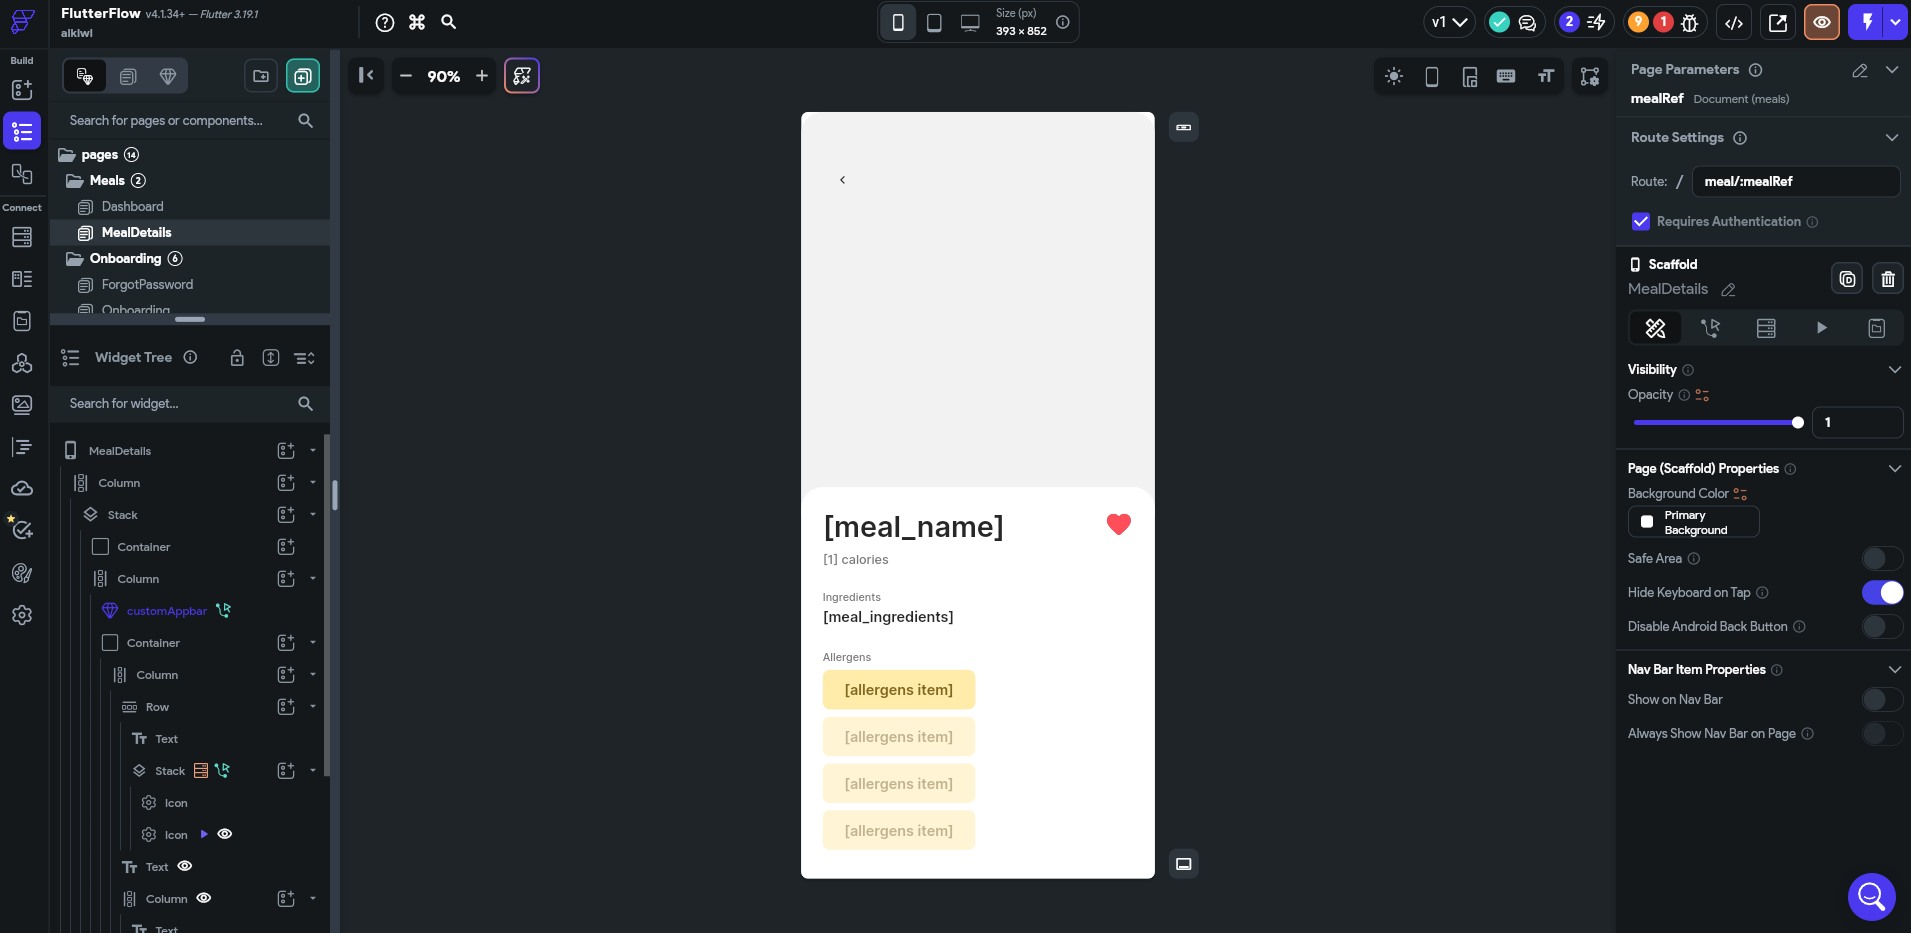
Task: Enable the Safe Area toggle
Action: click(x=1882, y=559)
